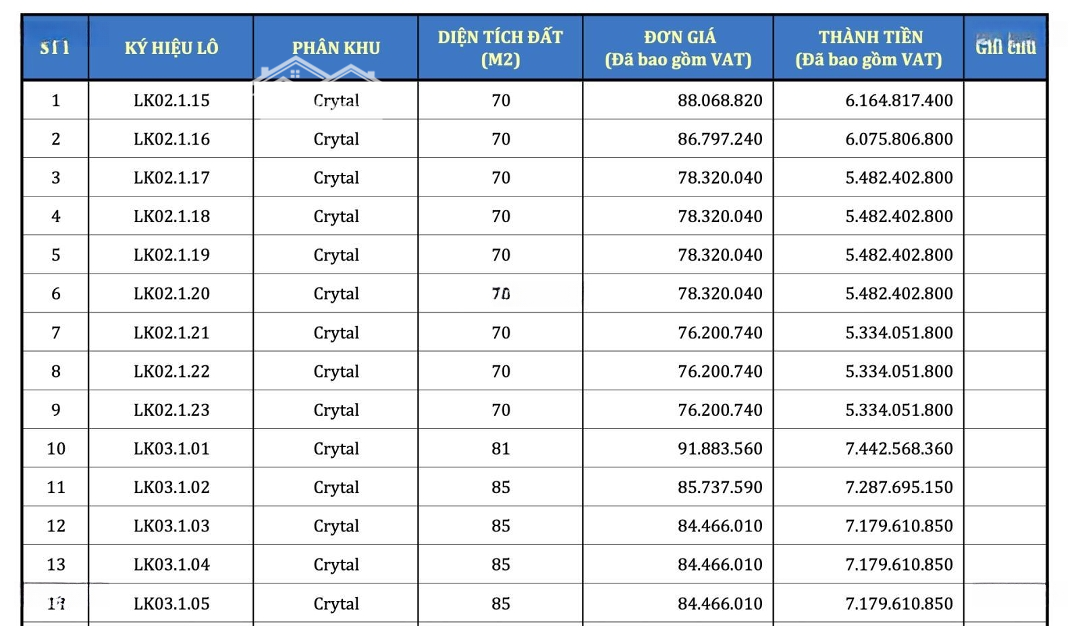Select cell with lot code LK02.1.15
Screen dimensions: 1080x626
pos(171,100)
